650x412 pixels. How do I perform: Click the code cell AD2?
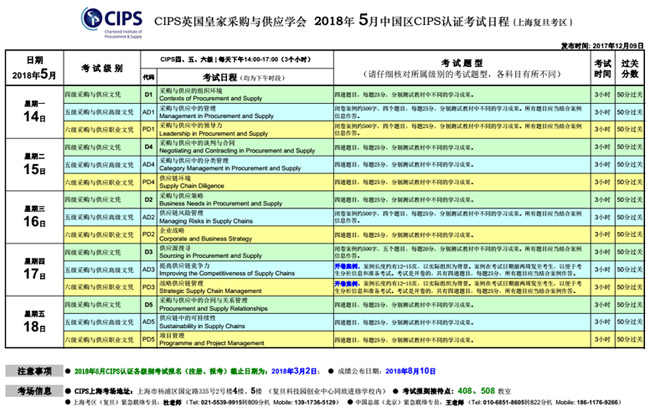pos(149,217)
